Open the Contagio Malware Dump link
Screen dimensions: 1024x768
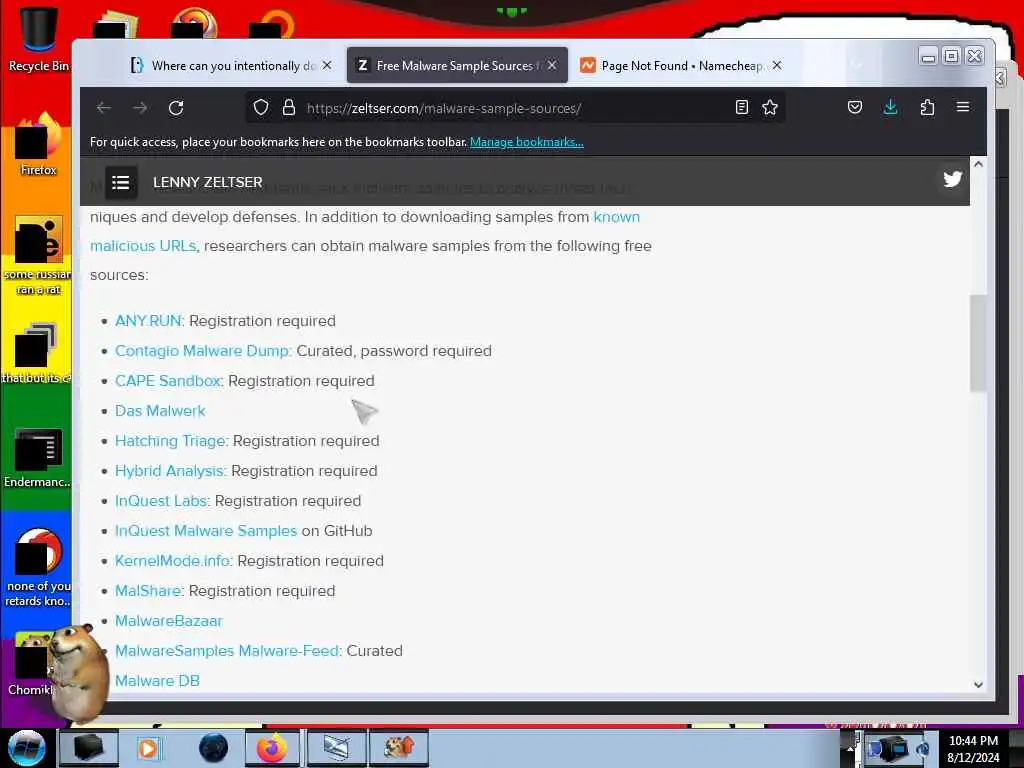tap(202, 351)
